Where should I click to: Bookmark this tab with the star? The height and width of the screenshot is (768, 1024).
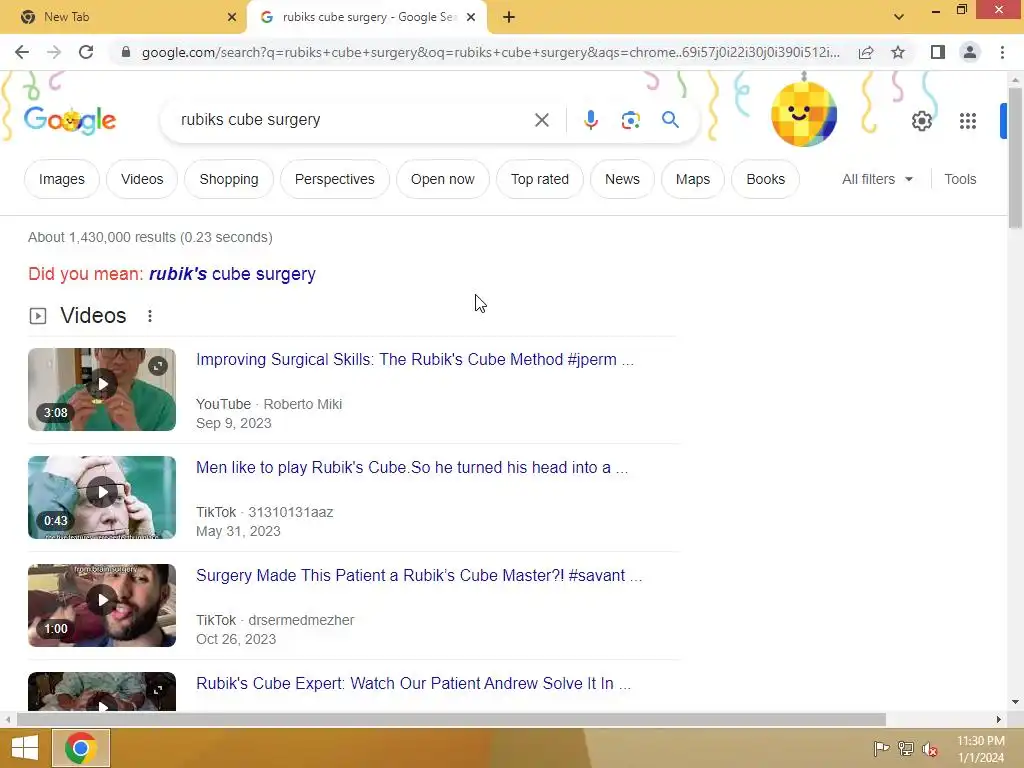[898, 52]
